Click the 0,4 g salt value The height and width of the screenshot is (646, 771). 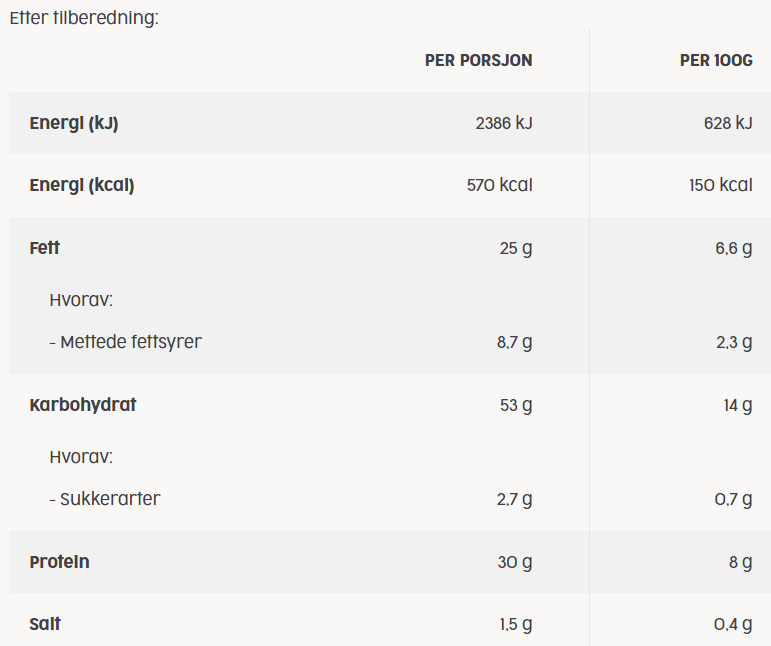[x=733, y=624]
